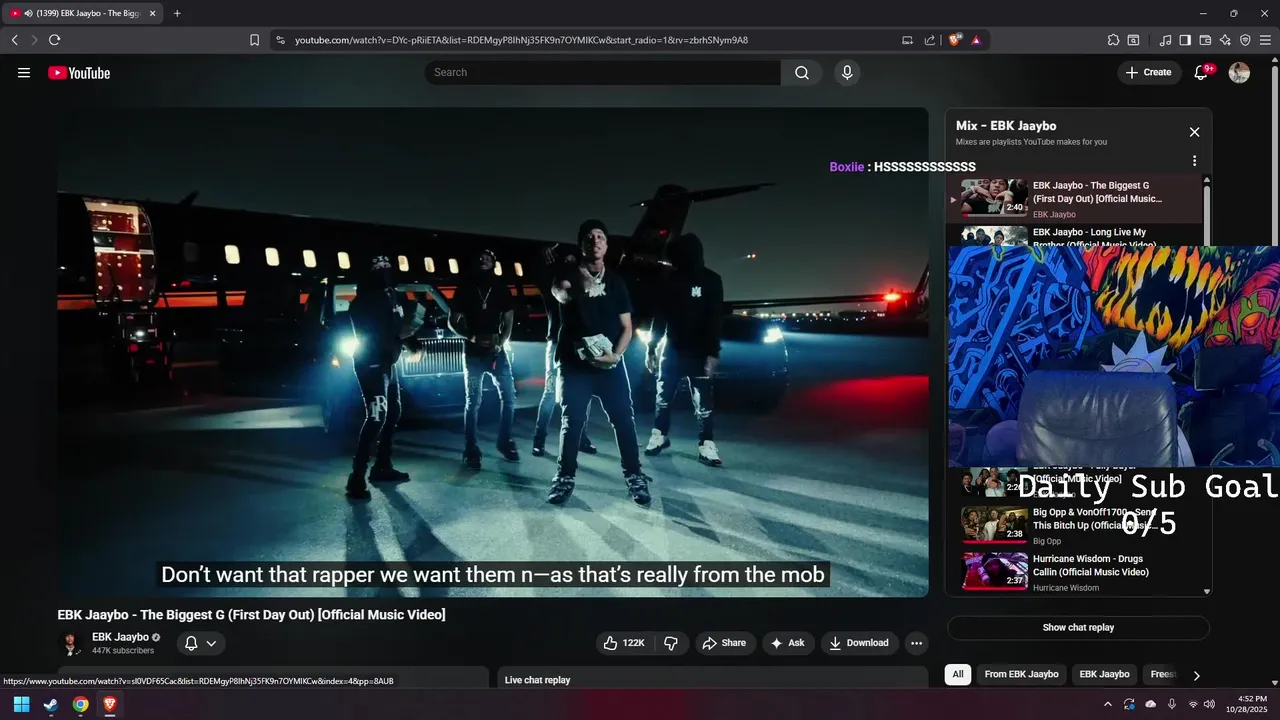1280x720 pixels.
Task: Open Brave Rewards triangle icon
Action: [x=976, y=40]
